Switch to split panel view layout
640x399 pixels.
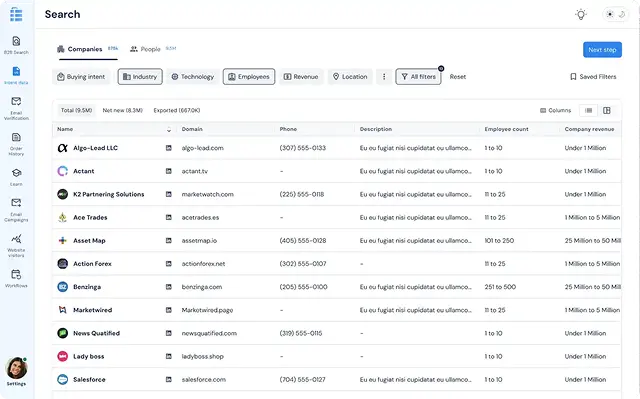(x=607, y=111)
